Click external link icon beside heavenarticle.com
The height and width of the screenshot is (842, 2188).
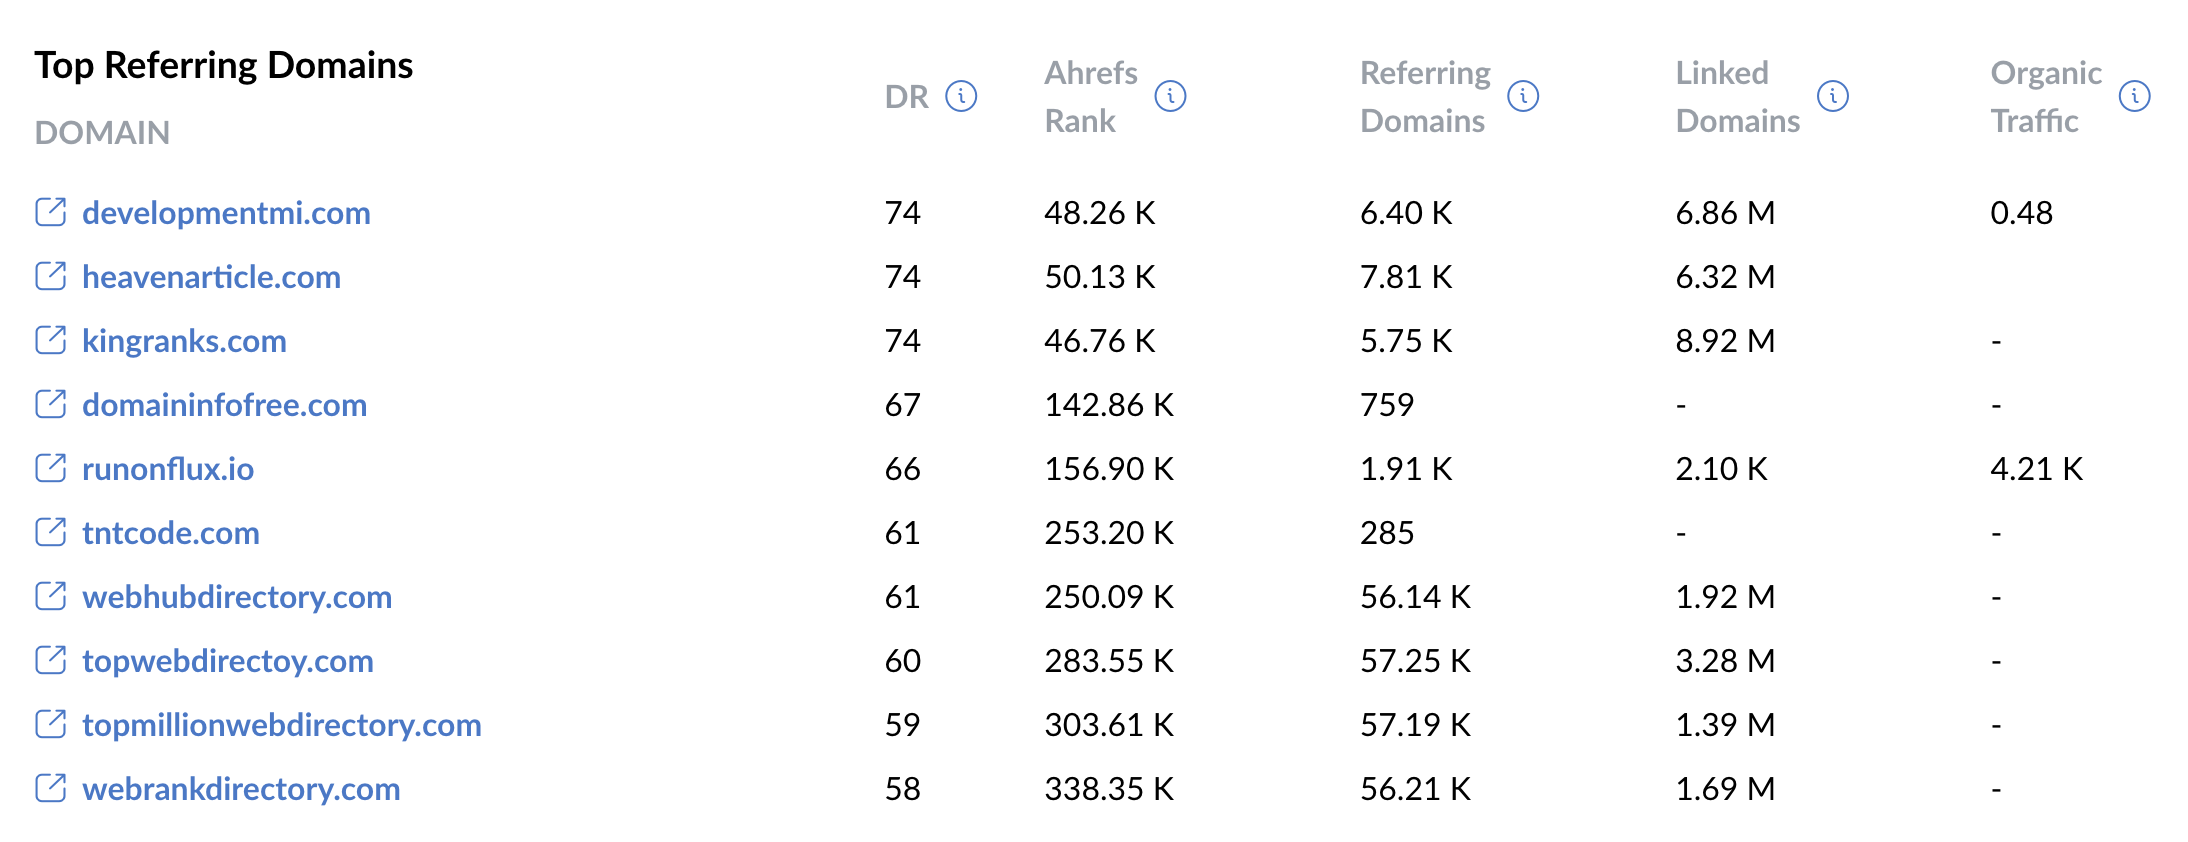pyautogui.click(x=51, y=277)
